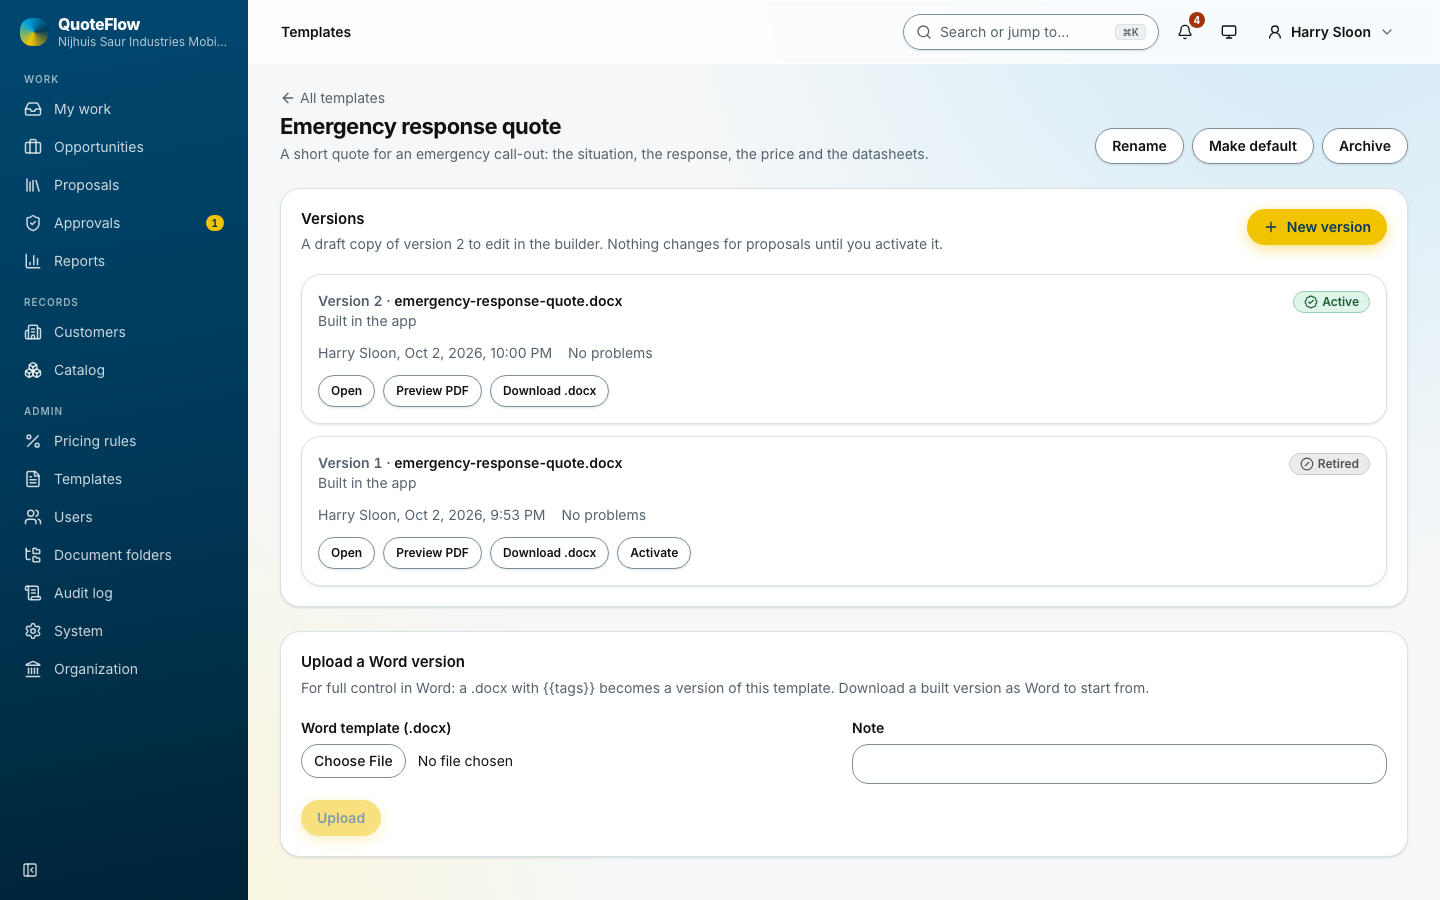Image resolution: width=1440 pixels, height=900 pixels.
Task: Preview PDF for Version 1
Action: point(432,553)
